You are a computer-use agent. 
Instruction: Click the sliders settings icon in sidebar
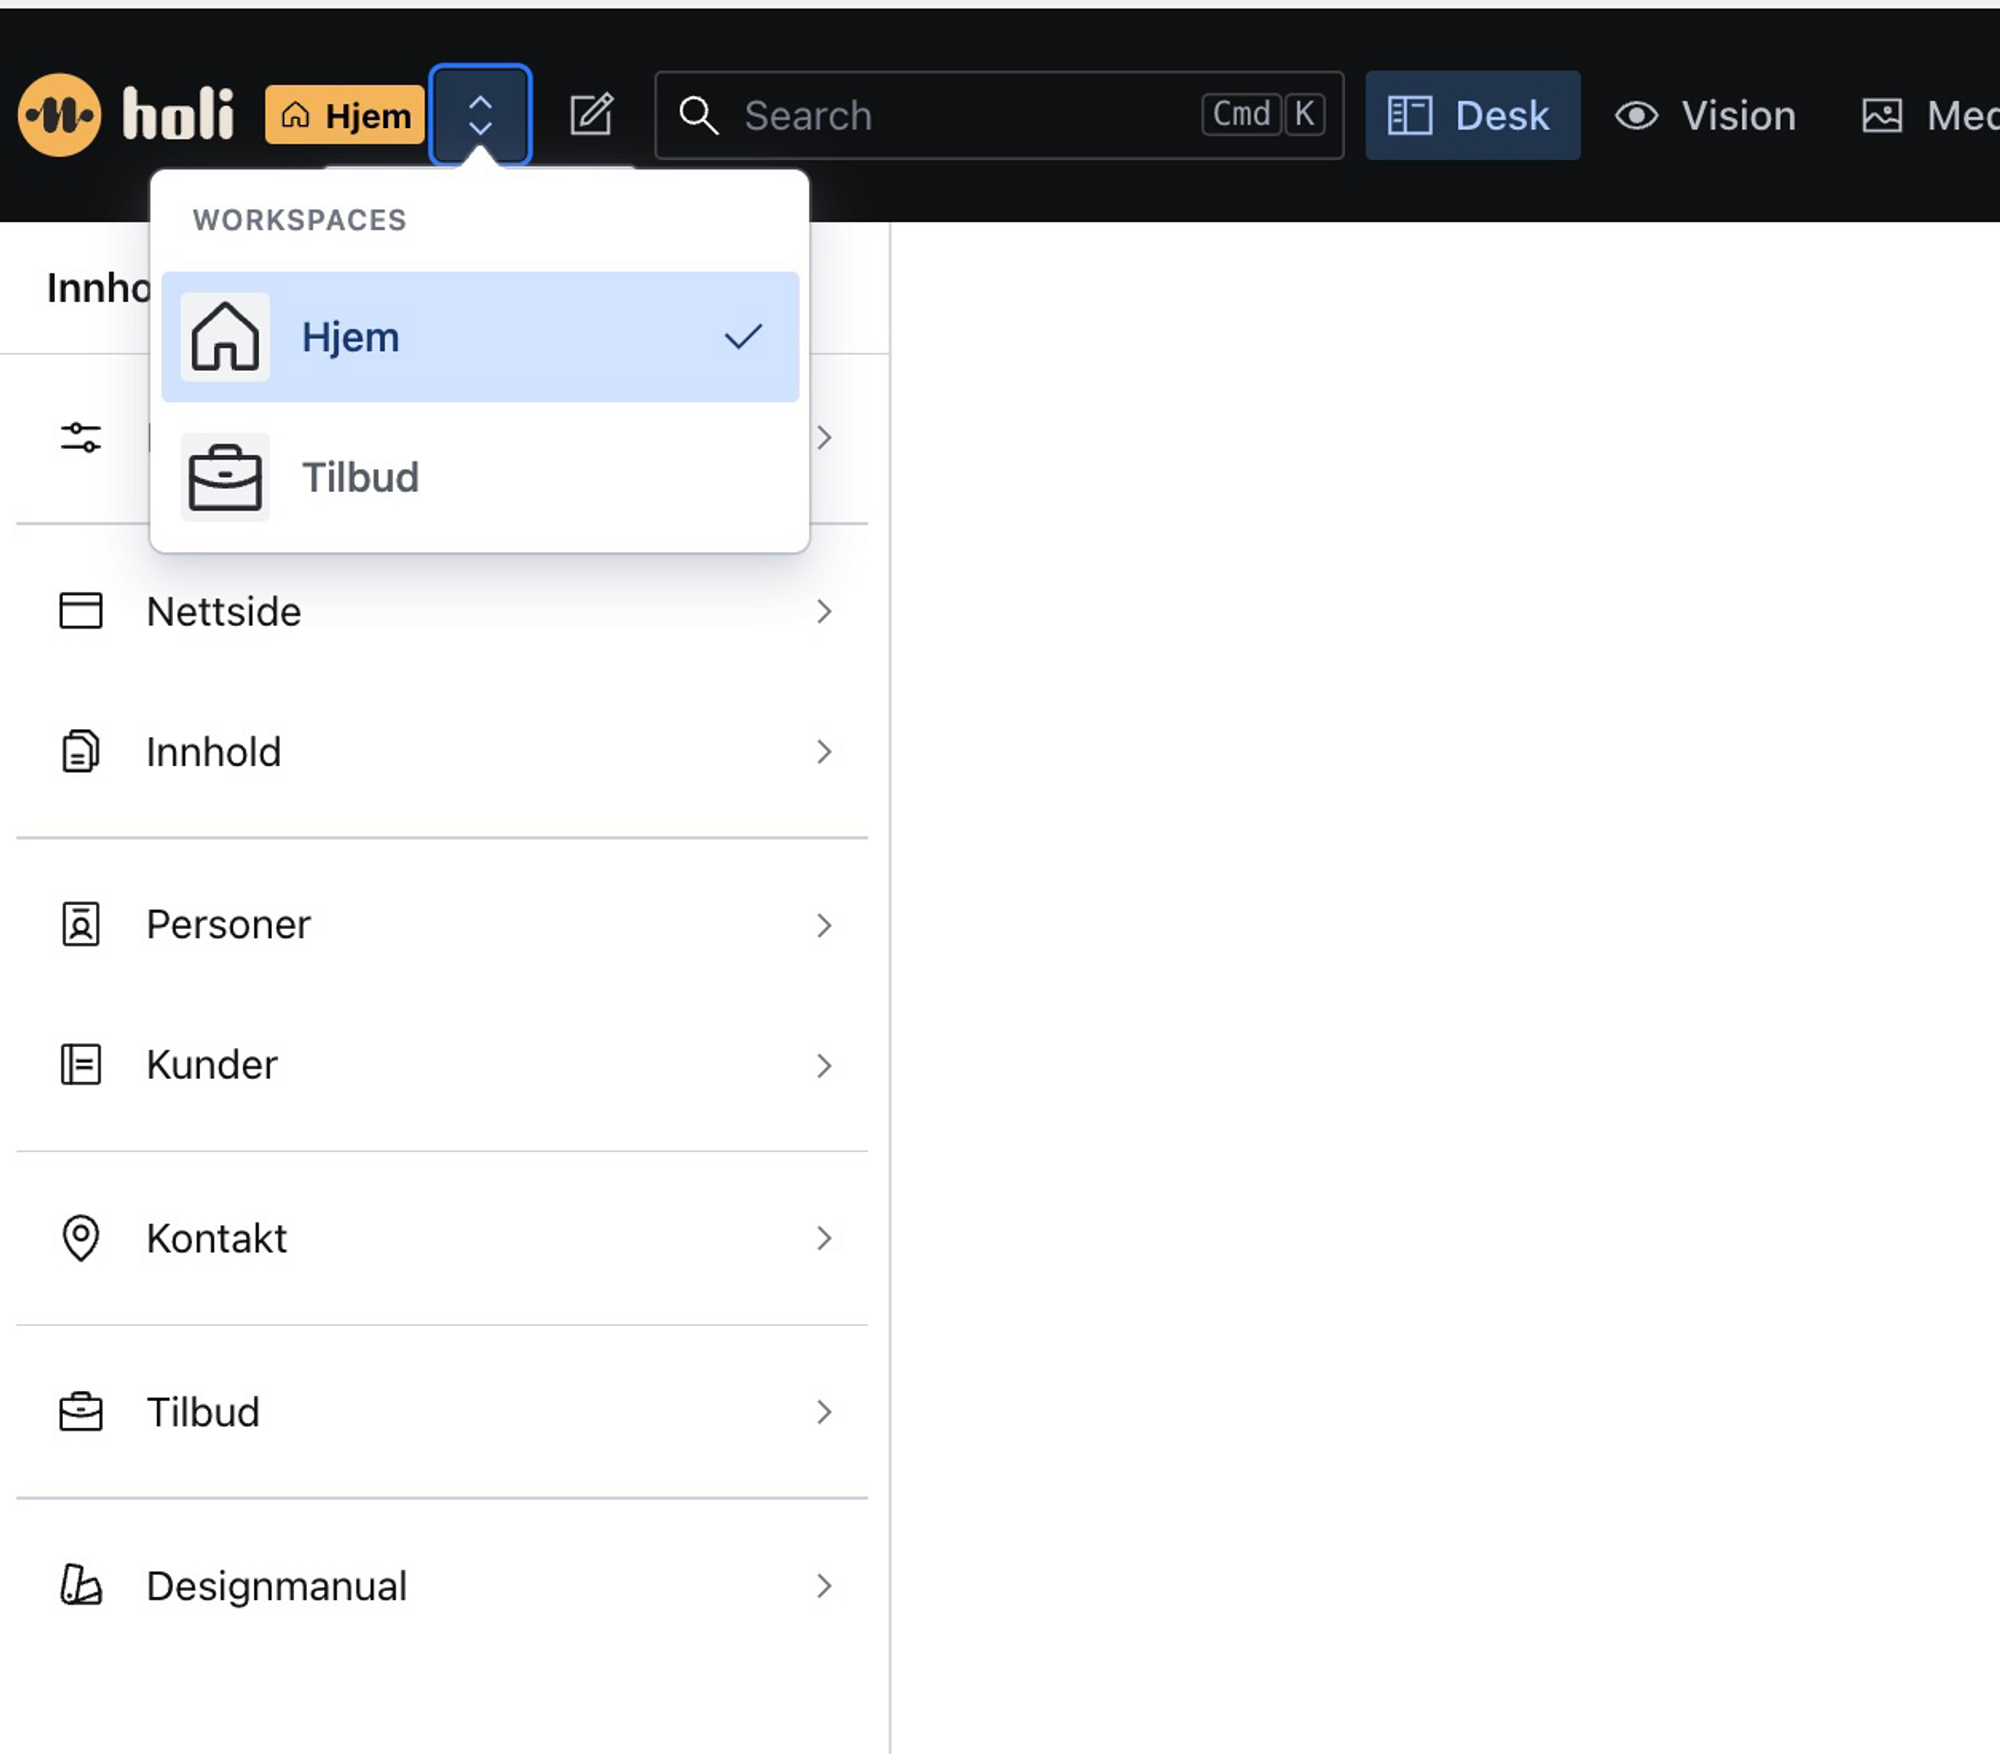(81, 438)
